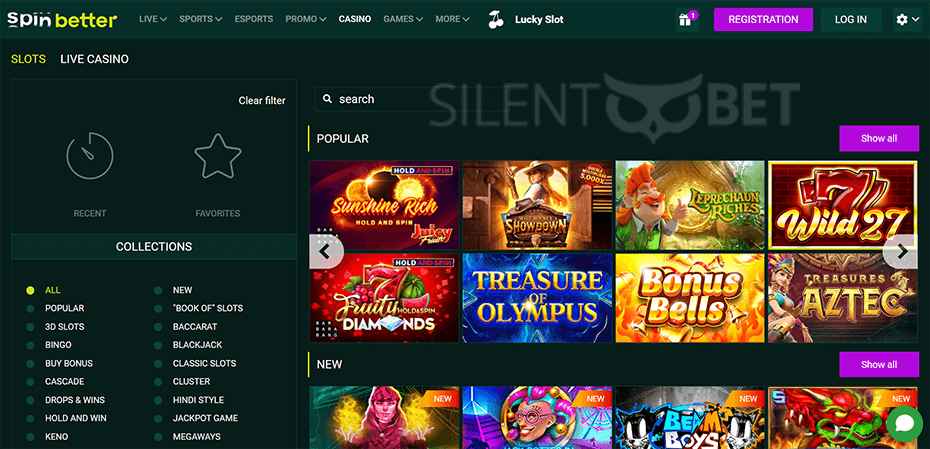Expand the MORE dropdown menu
Image resolution: width=930 pixels, height=449 pixels.
[452, 19]
